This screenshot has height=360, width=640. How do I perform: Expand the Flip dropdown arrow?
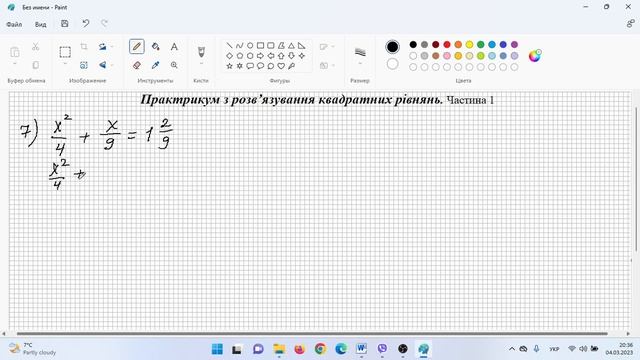tap(112, 65)
